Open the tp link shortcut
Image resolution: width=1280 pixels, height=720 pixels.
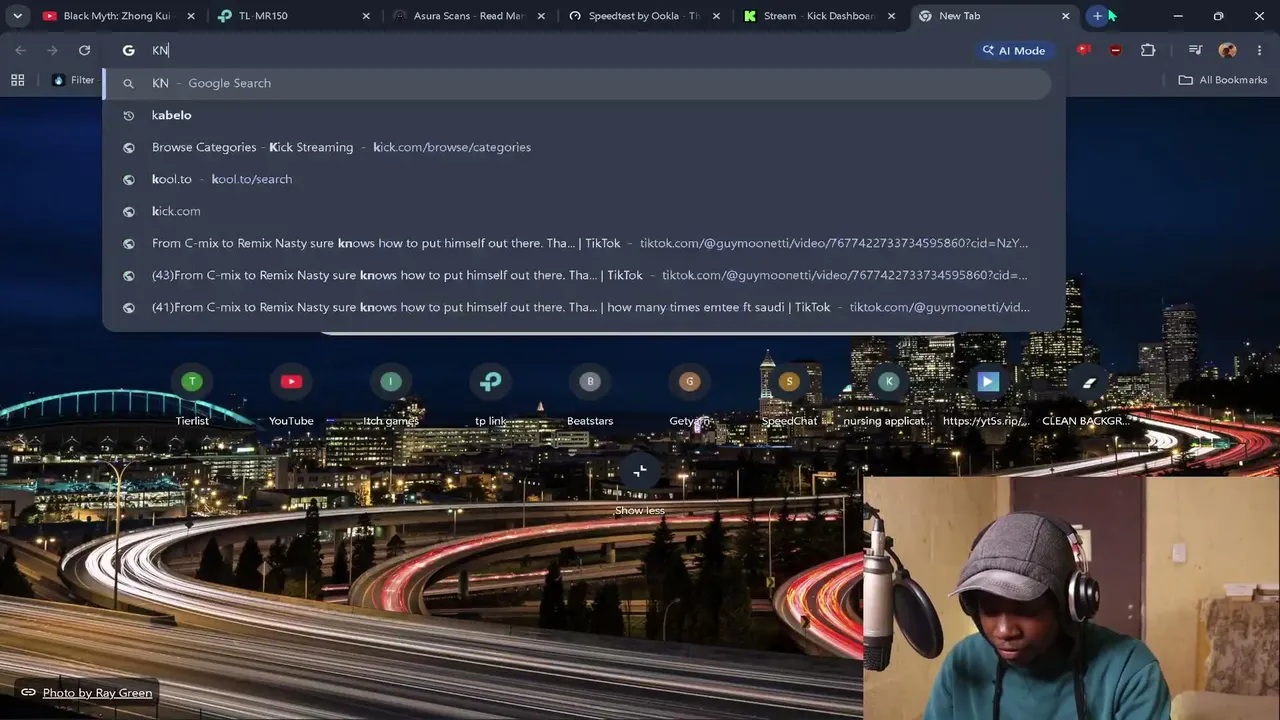[490, 397]
